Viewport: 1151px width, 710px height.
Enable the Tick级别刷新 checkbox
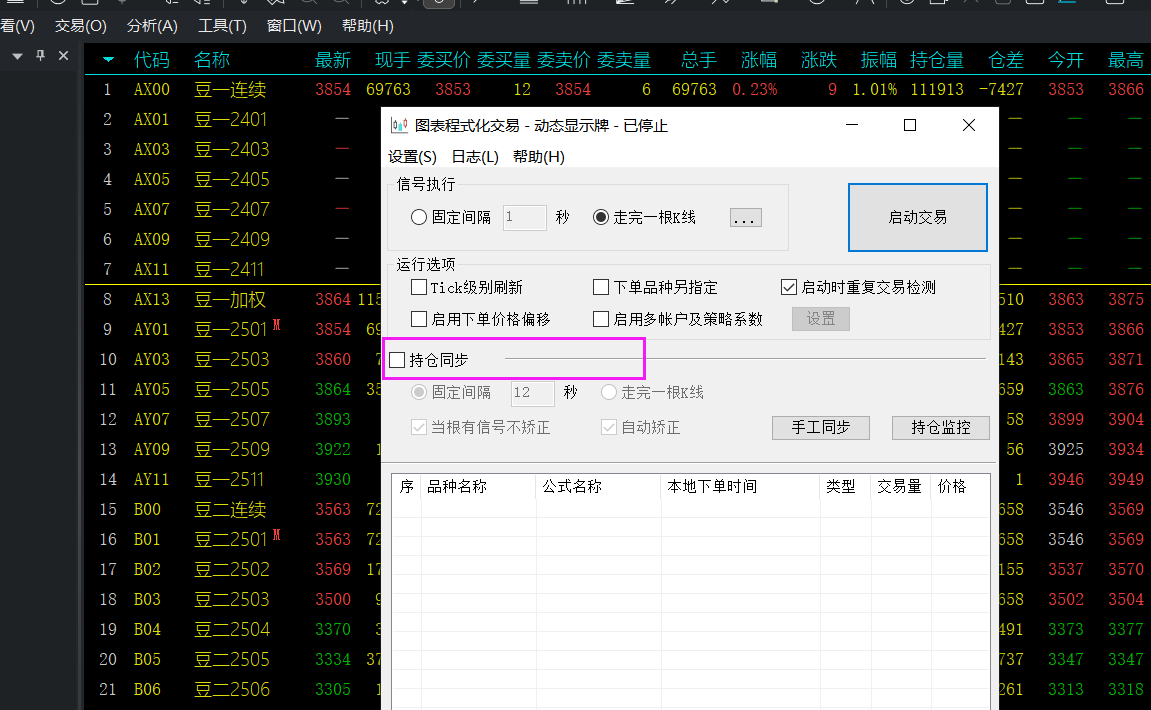pos(420,288)
